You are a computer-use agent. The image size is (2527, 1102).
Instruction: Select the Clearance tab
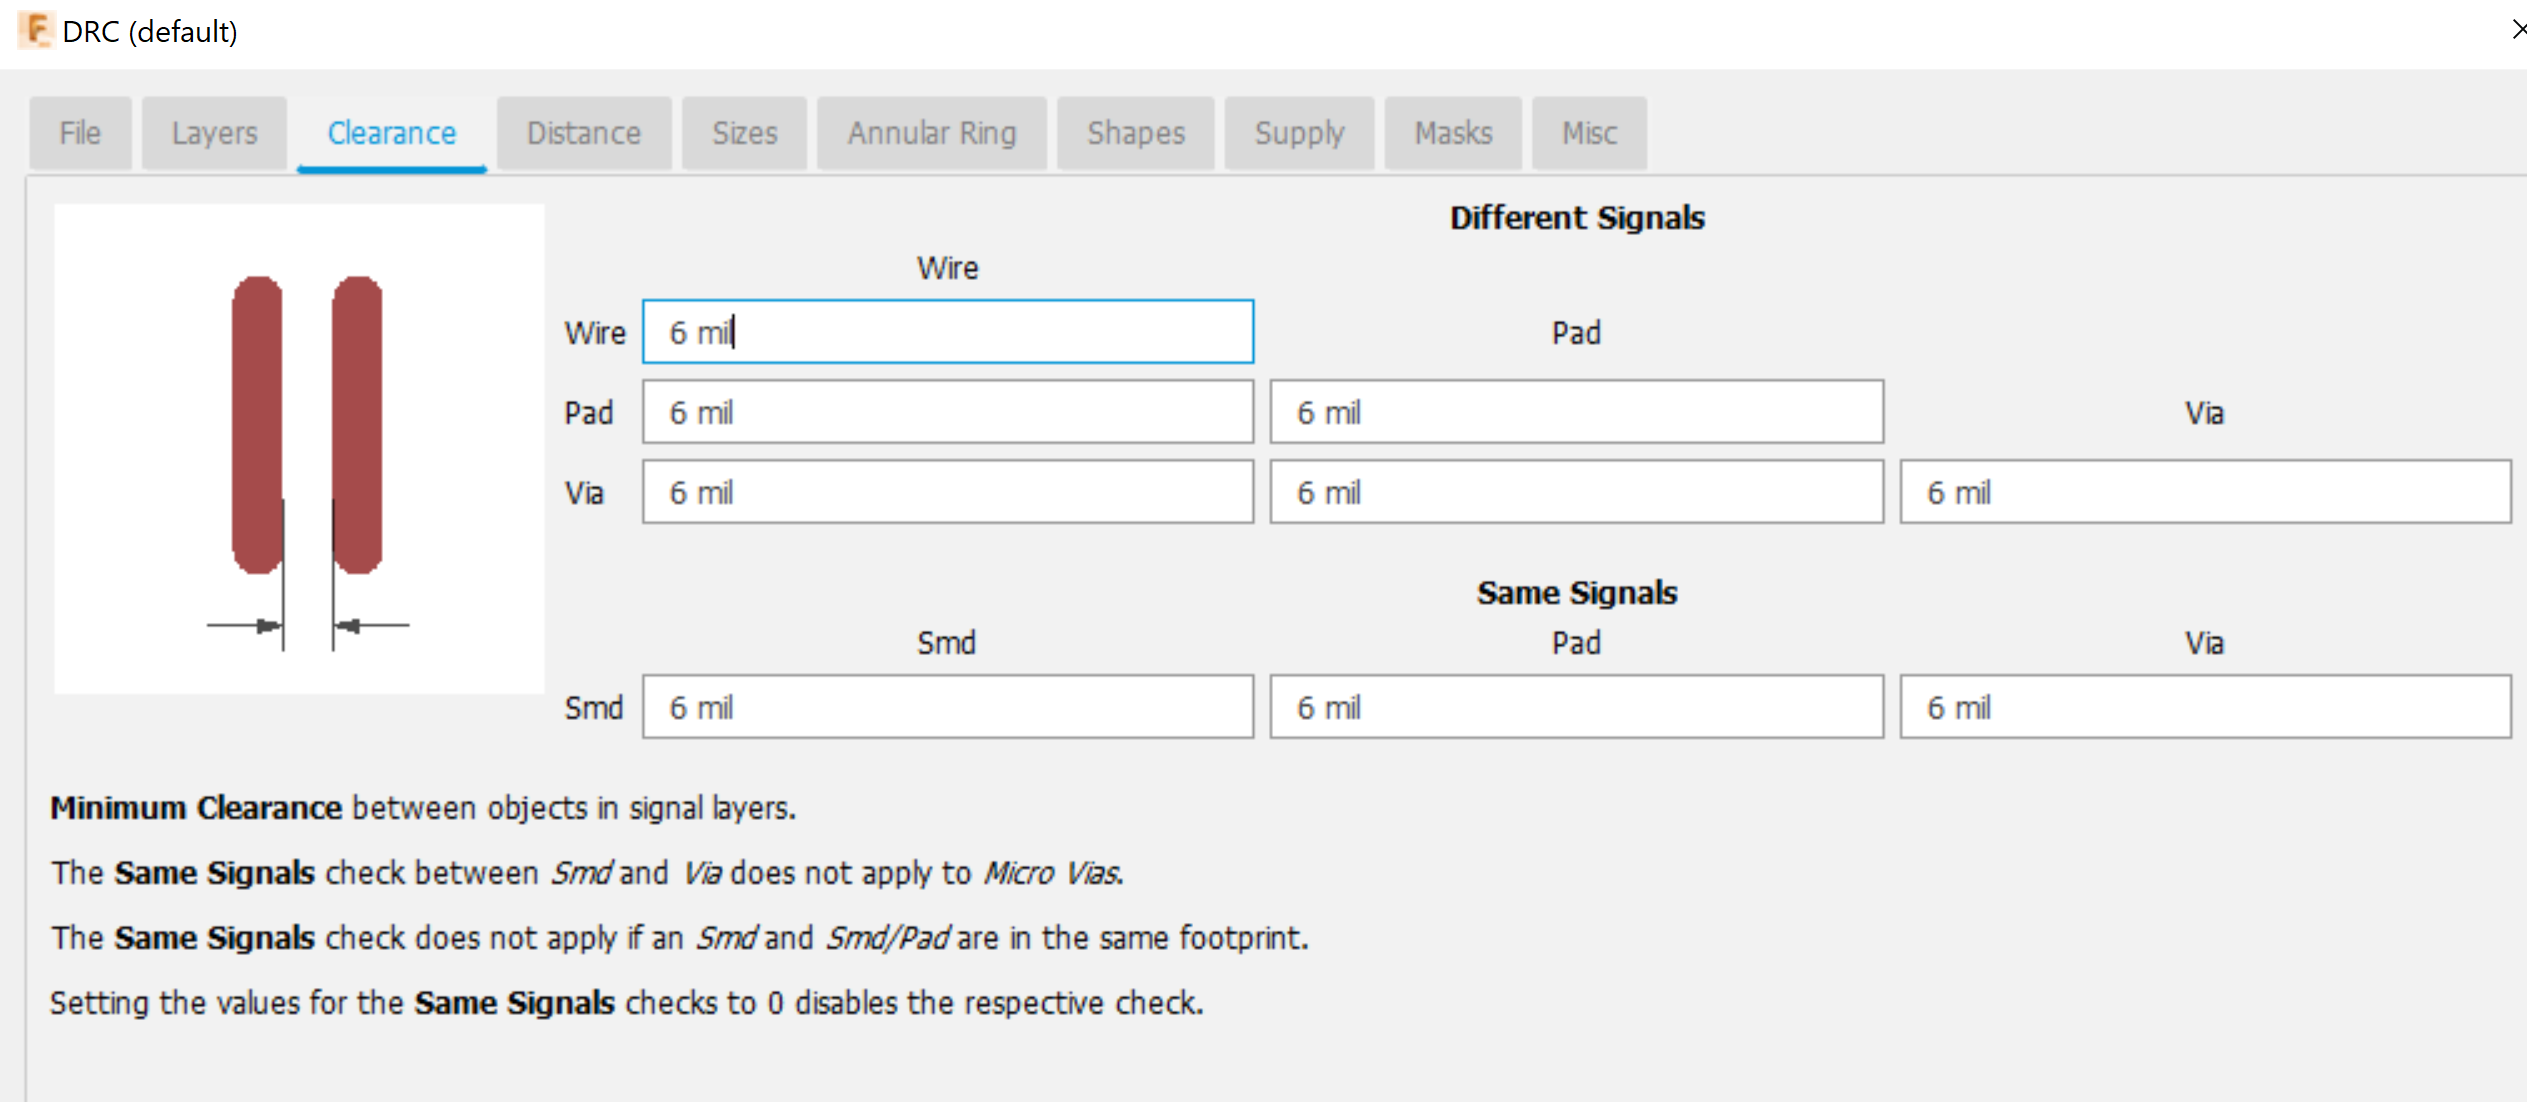tap(391, 133)
